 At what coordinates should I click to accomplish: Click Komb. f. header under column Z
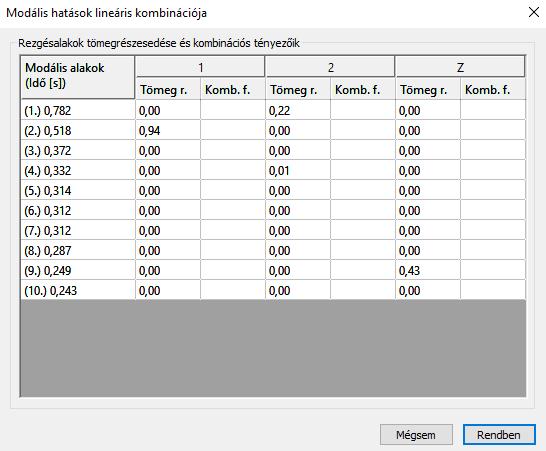(x=493, y=90)
